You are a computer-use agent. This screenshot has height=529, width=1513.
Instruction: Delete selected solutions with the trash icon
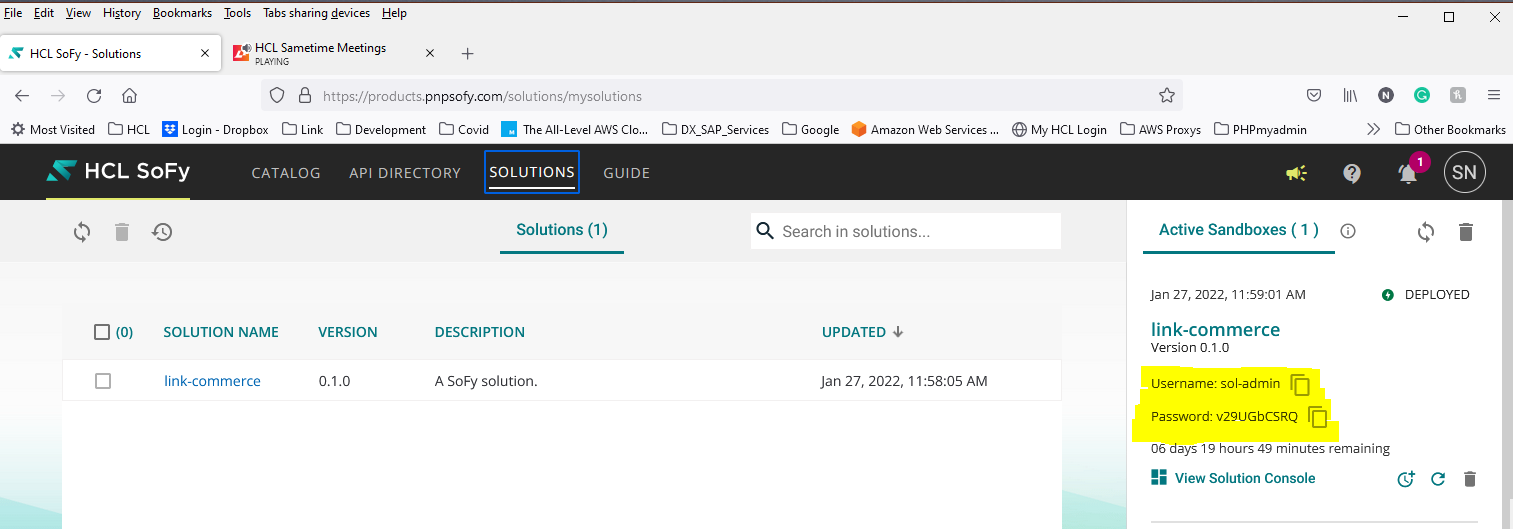tap(122, 232)
